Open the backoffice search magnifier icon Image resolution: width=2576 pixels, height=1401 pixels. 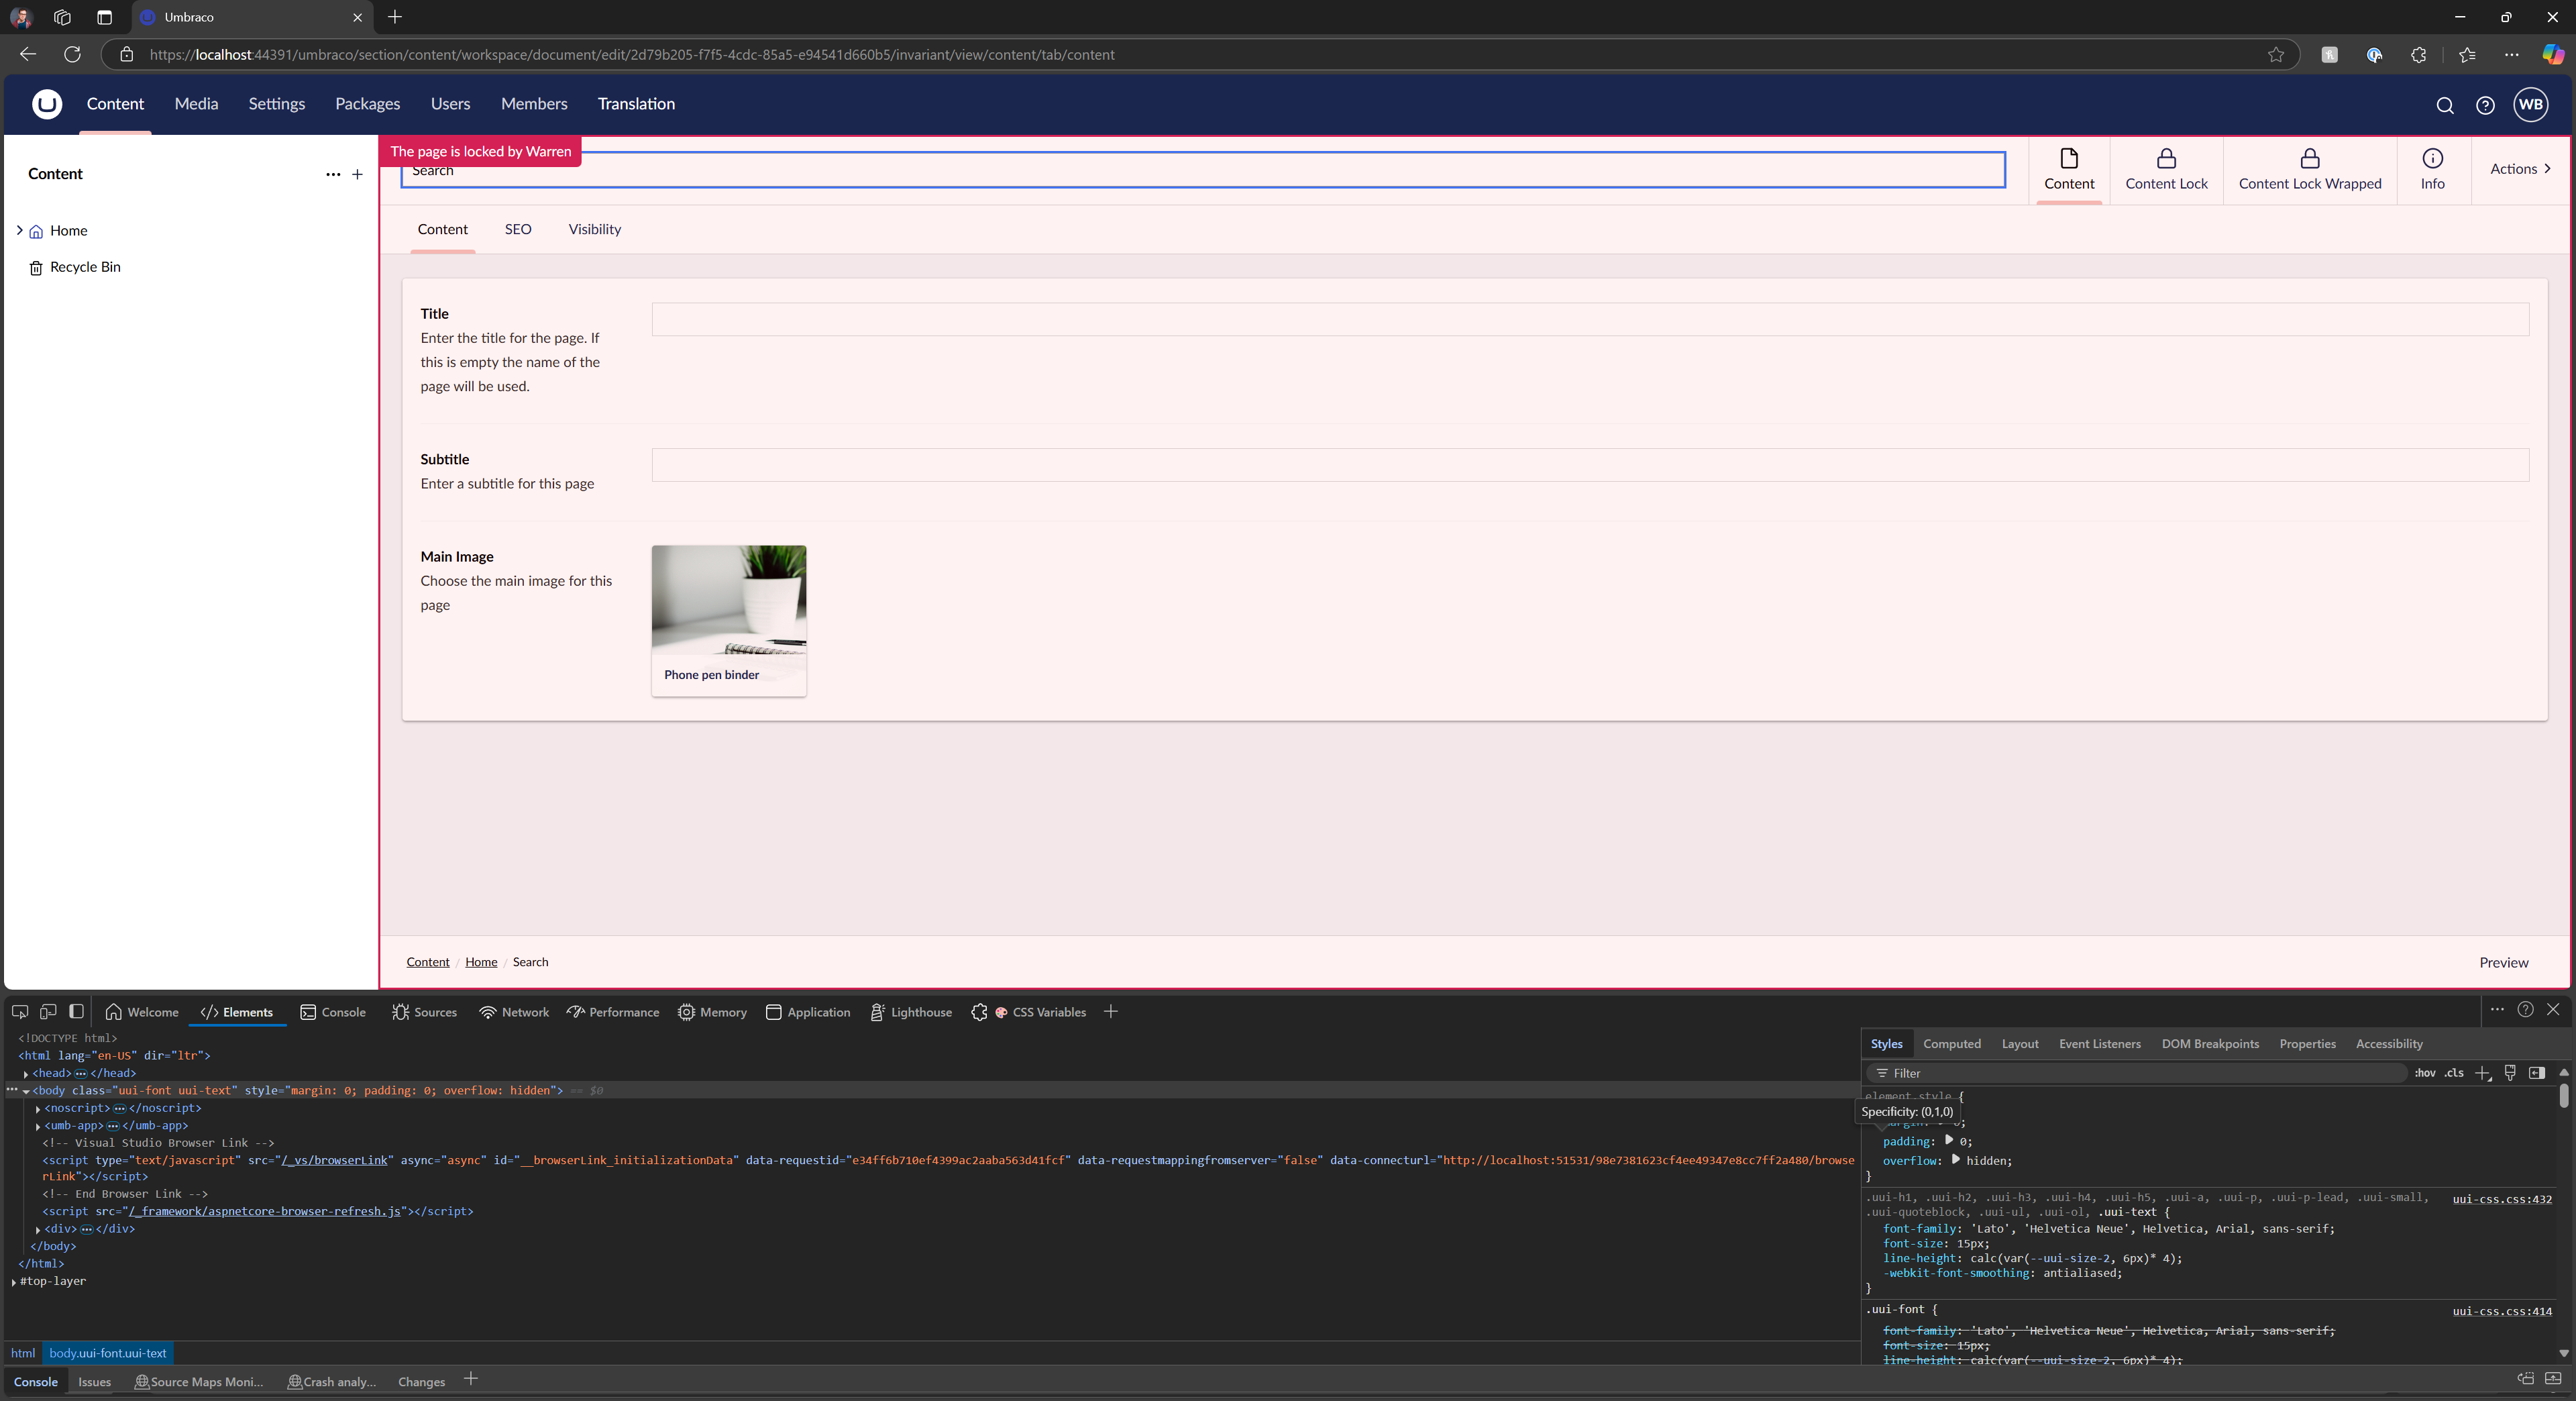click(x=2444, y=105)
